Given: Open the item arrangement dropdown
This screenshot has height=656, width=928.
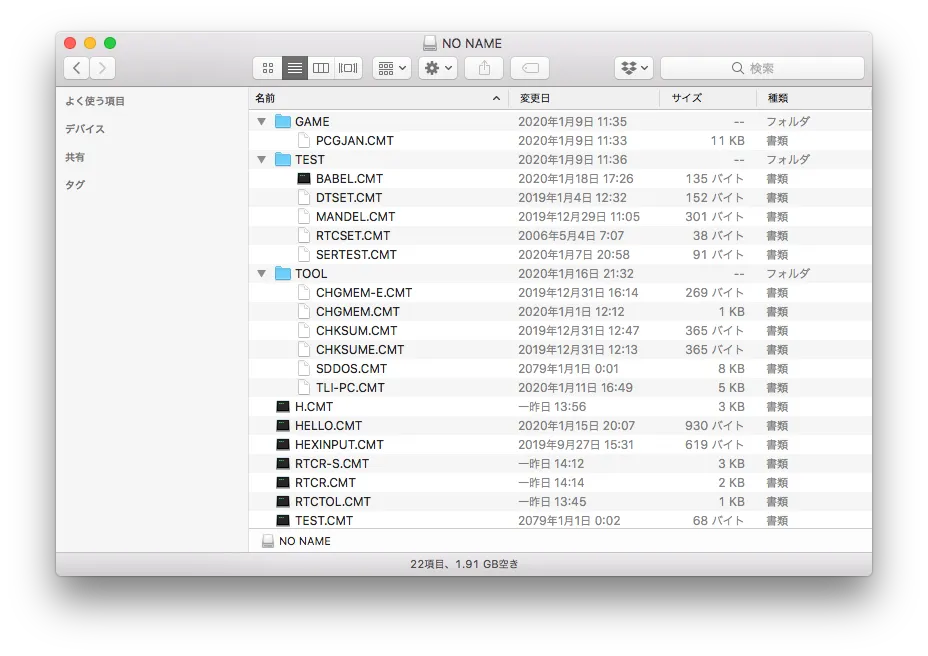Looking at the screenshot, I should pos(392,68).
